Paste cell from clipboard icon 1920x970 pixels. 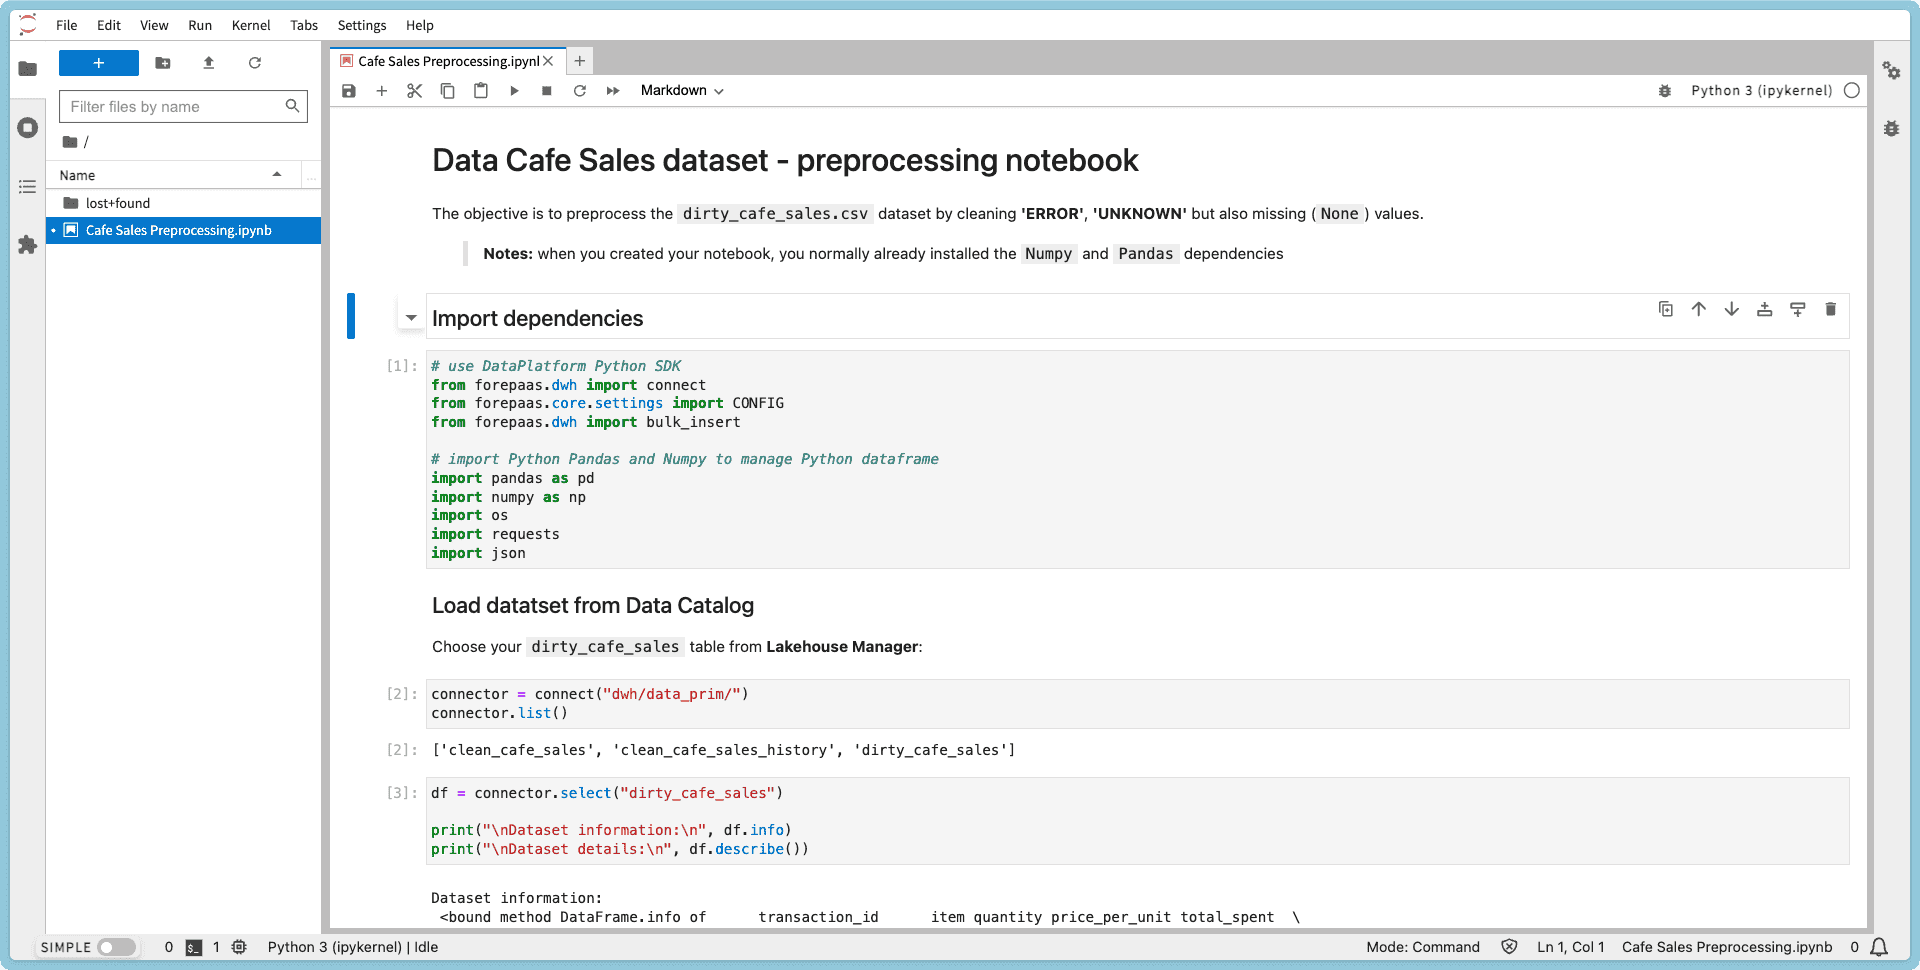481,91
